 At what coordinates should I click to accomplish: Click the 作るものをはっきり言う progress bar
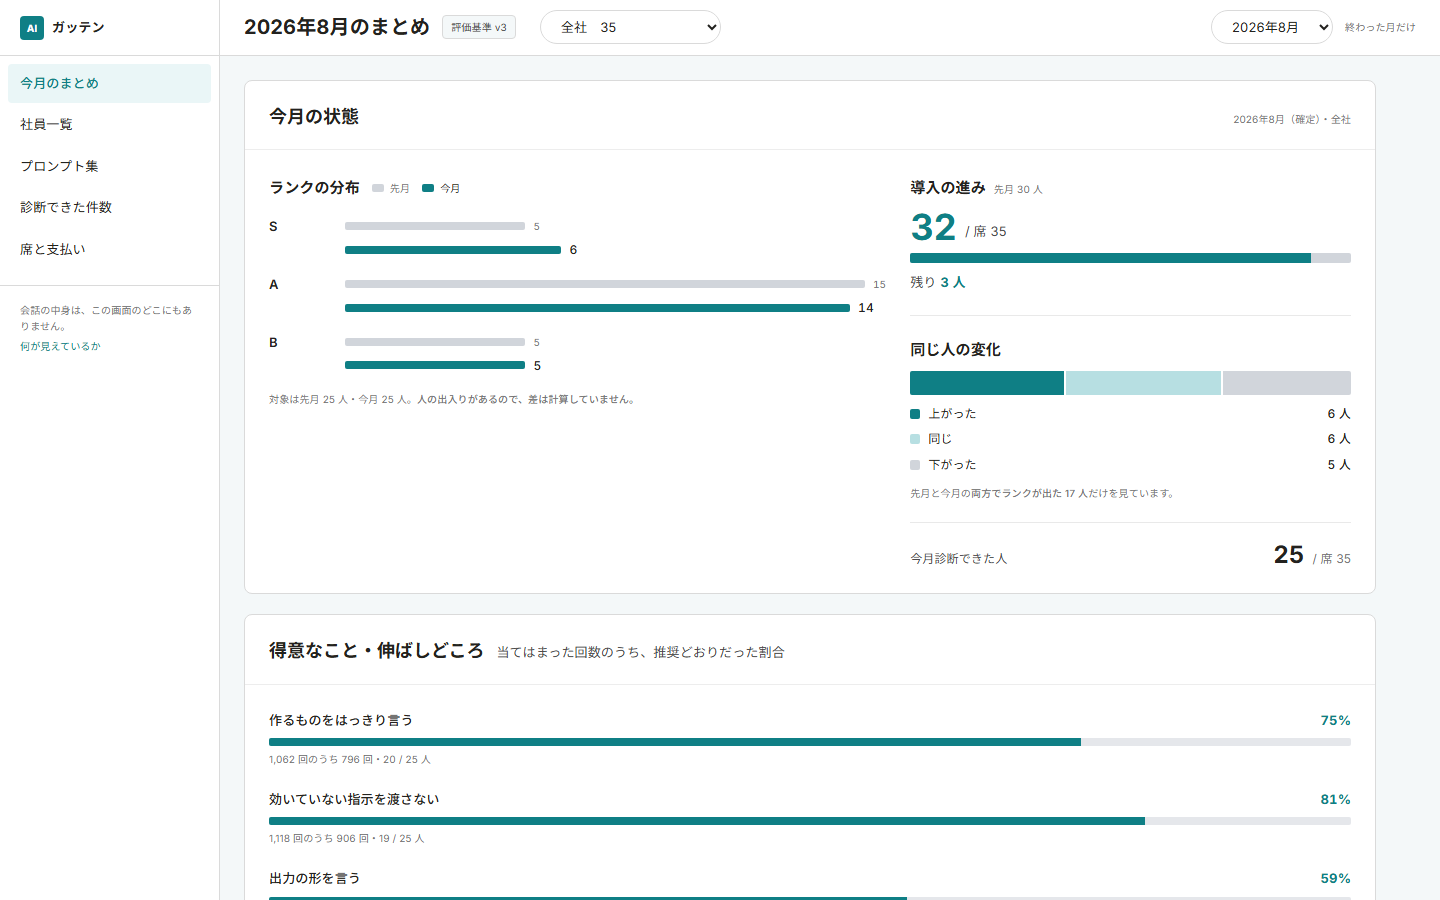coord(810,742)
